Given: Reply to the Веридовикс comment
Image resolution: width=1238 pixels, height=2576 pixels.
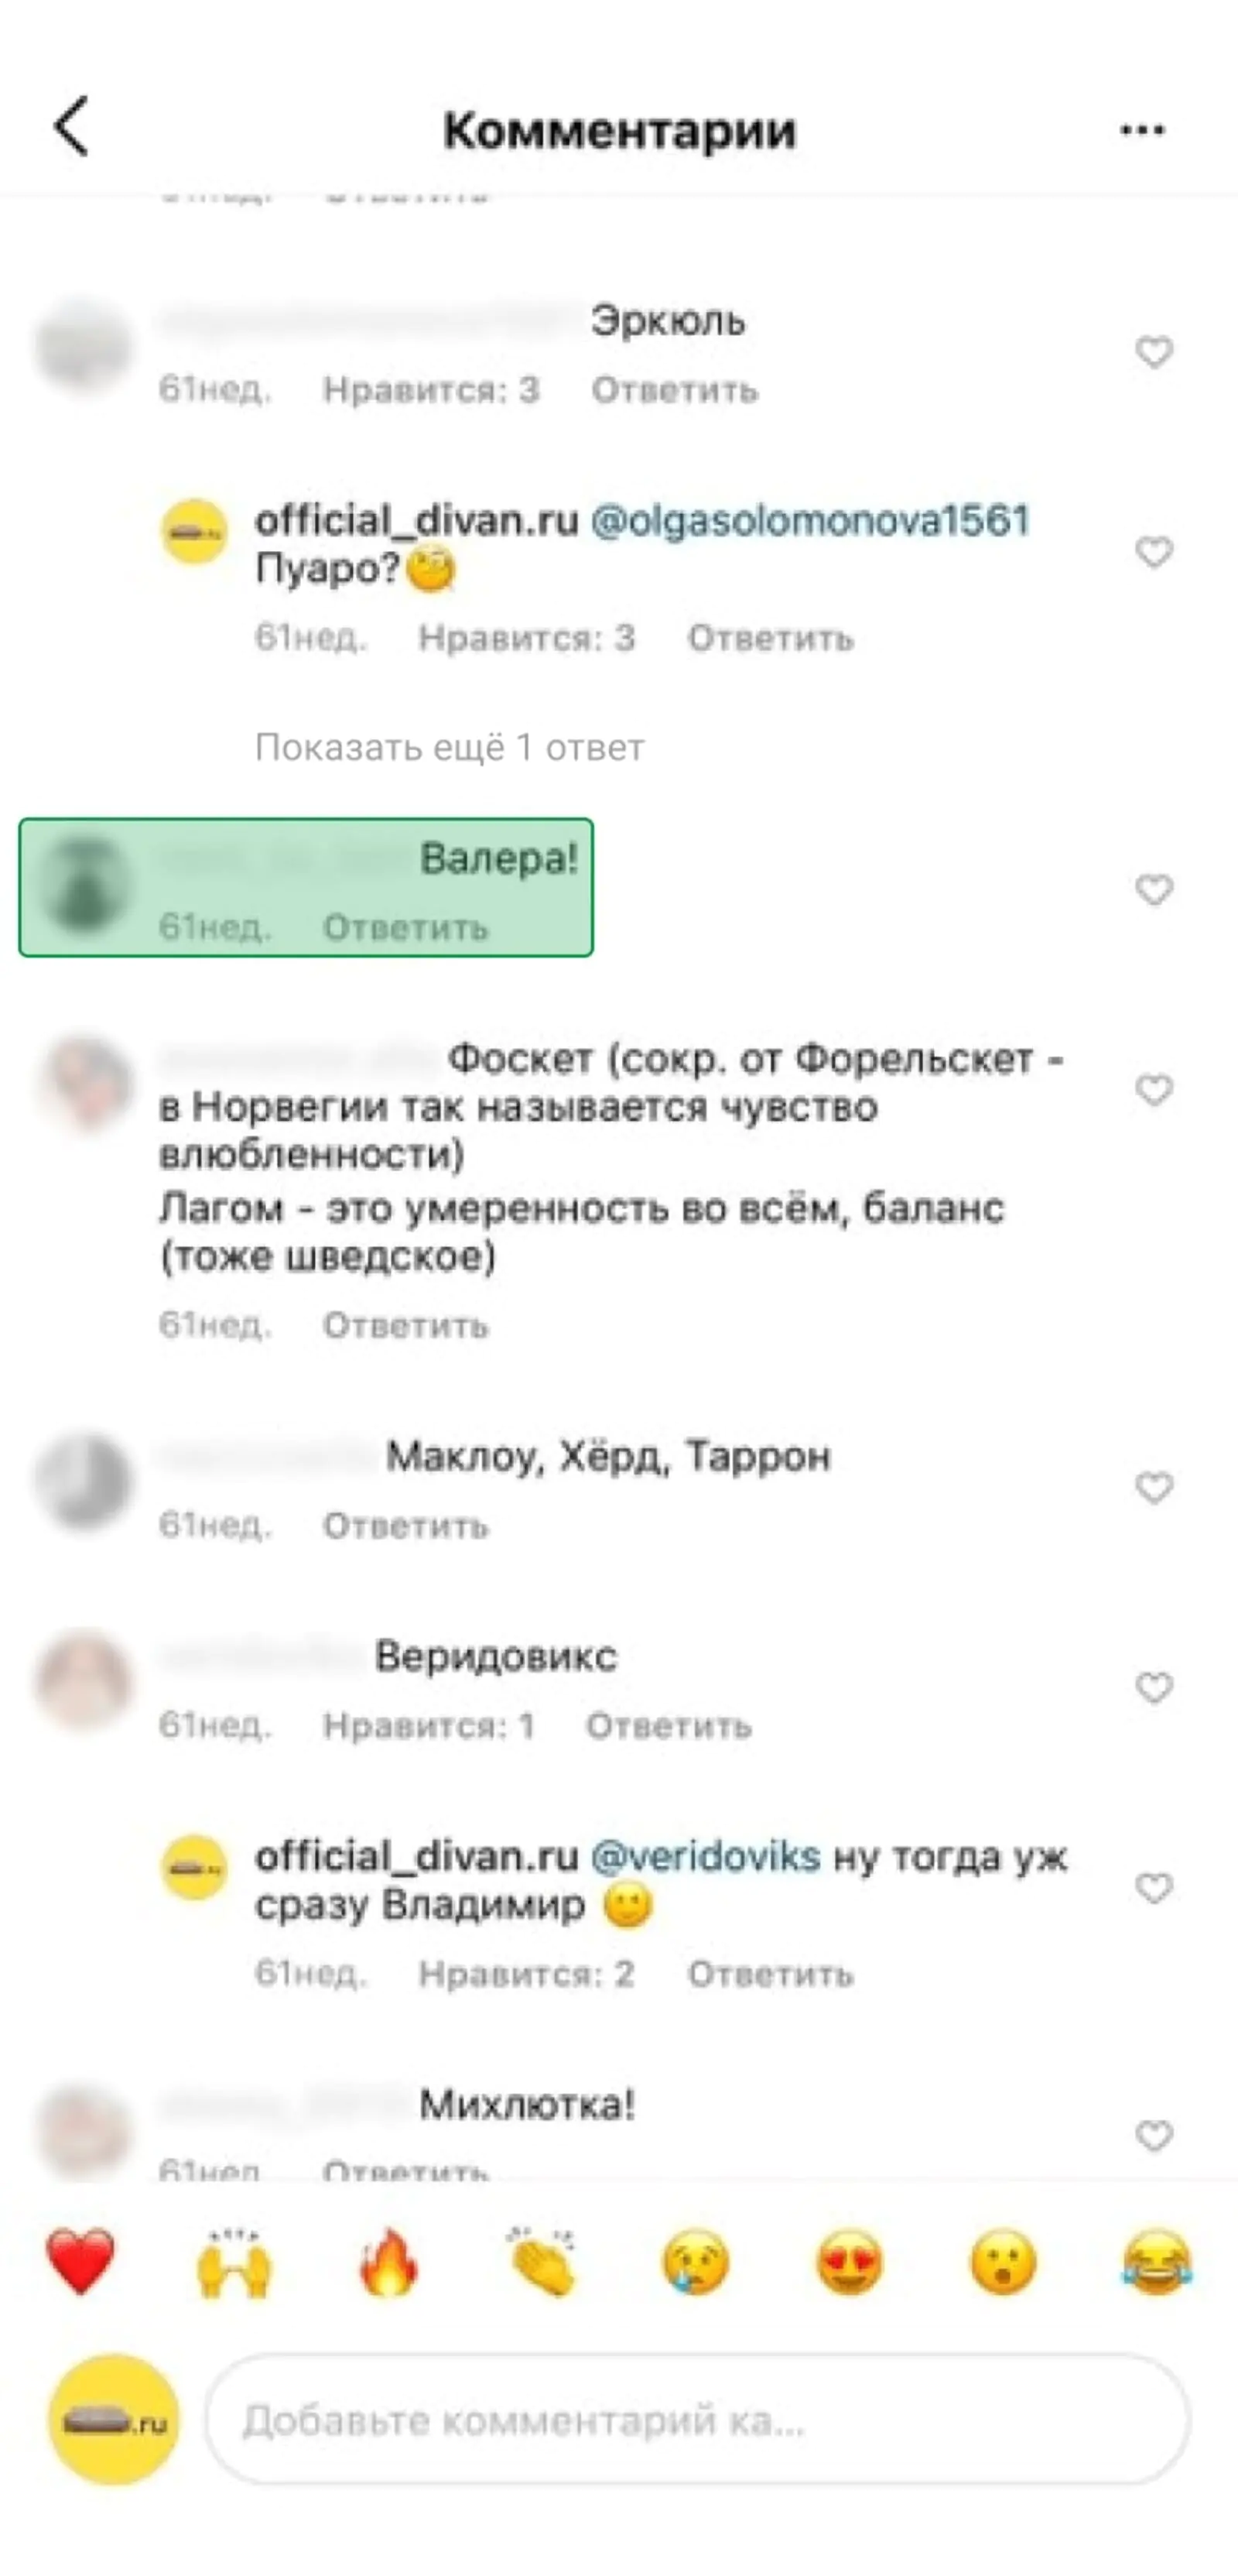Looking at the screenshot, I should (669, 1726).
